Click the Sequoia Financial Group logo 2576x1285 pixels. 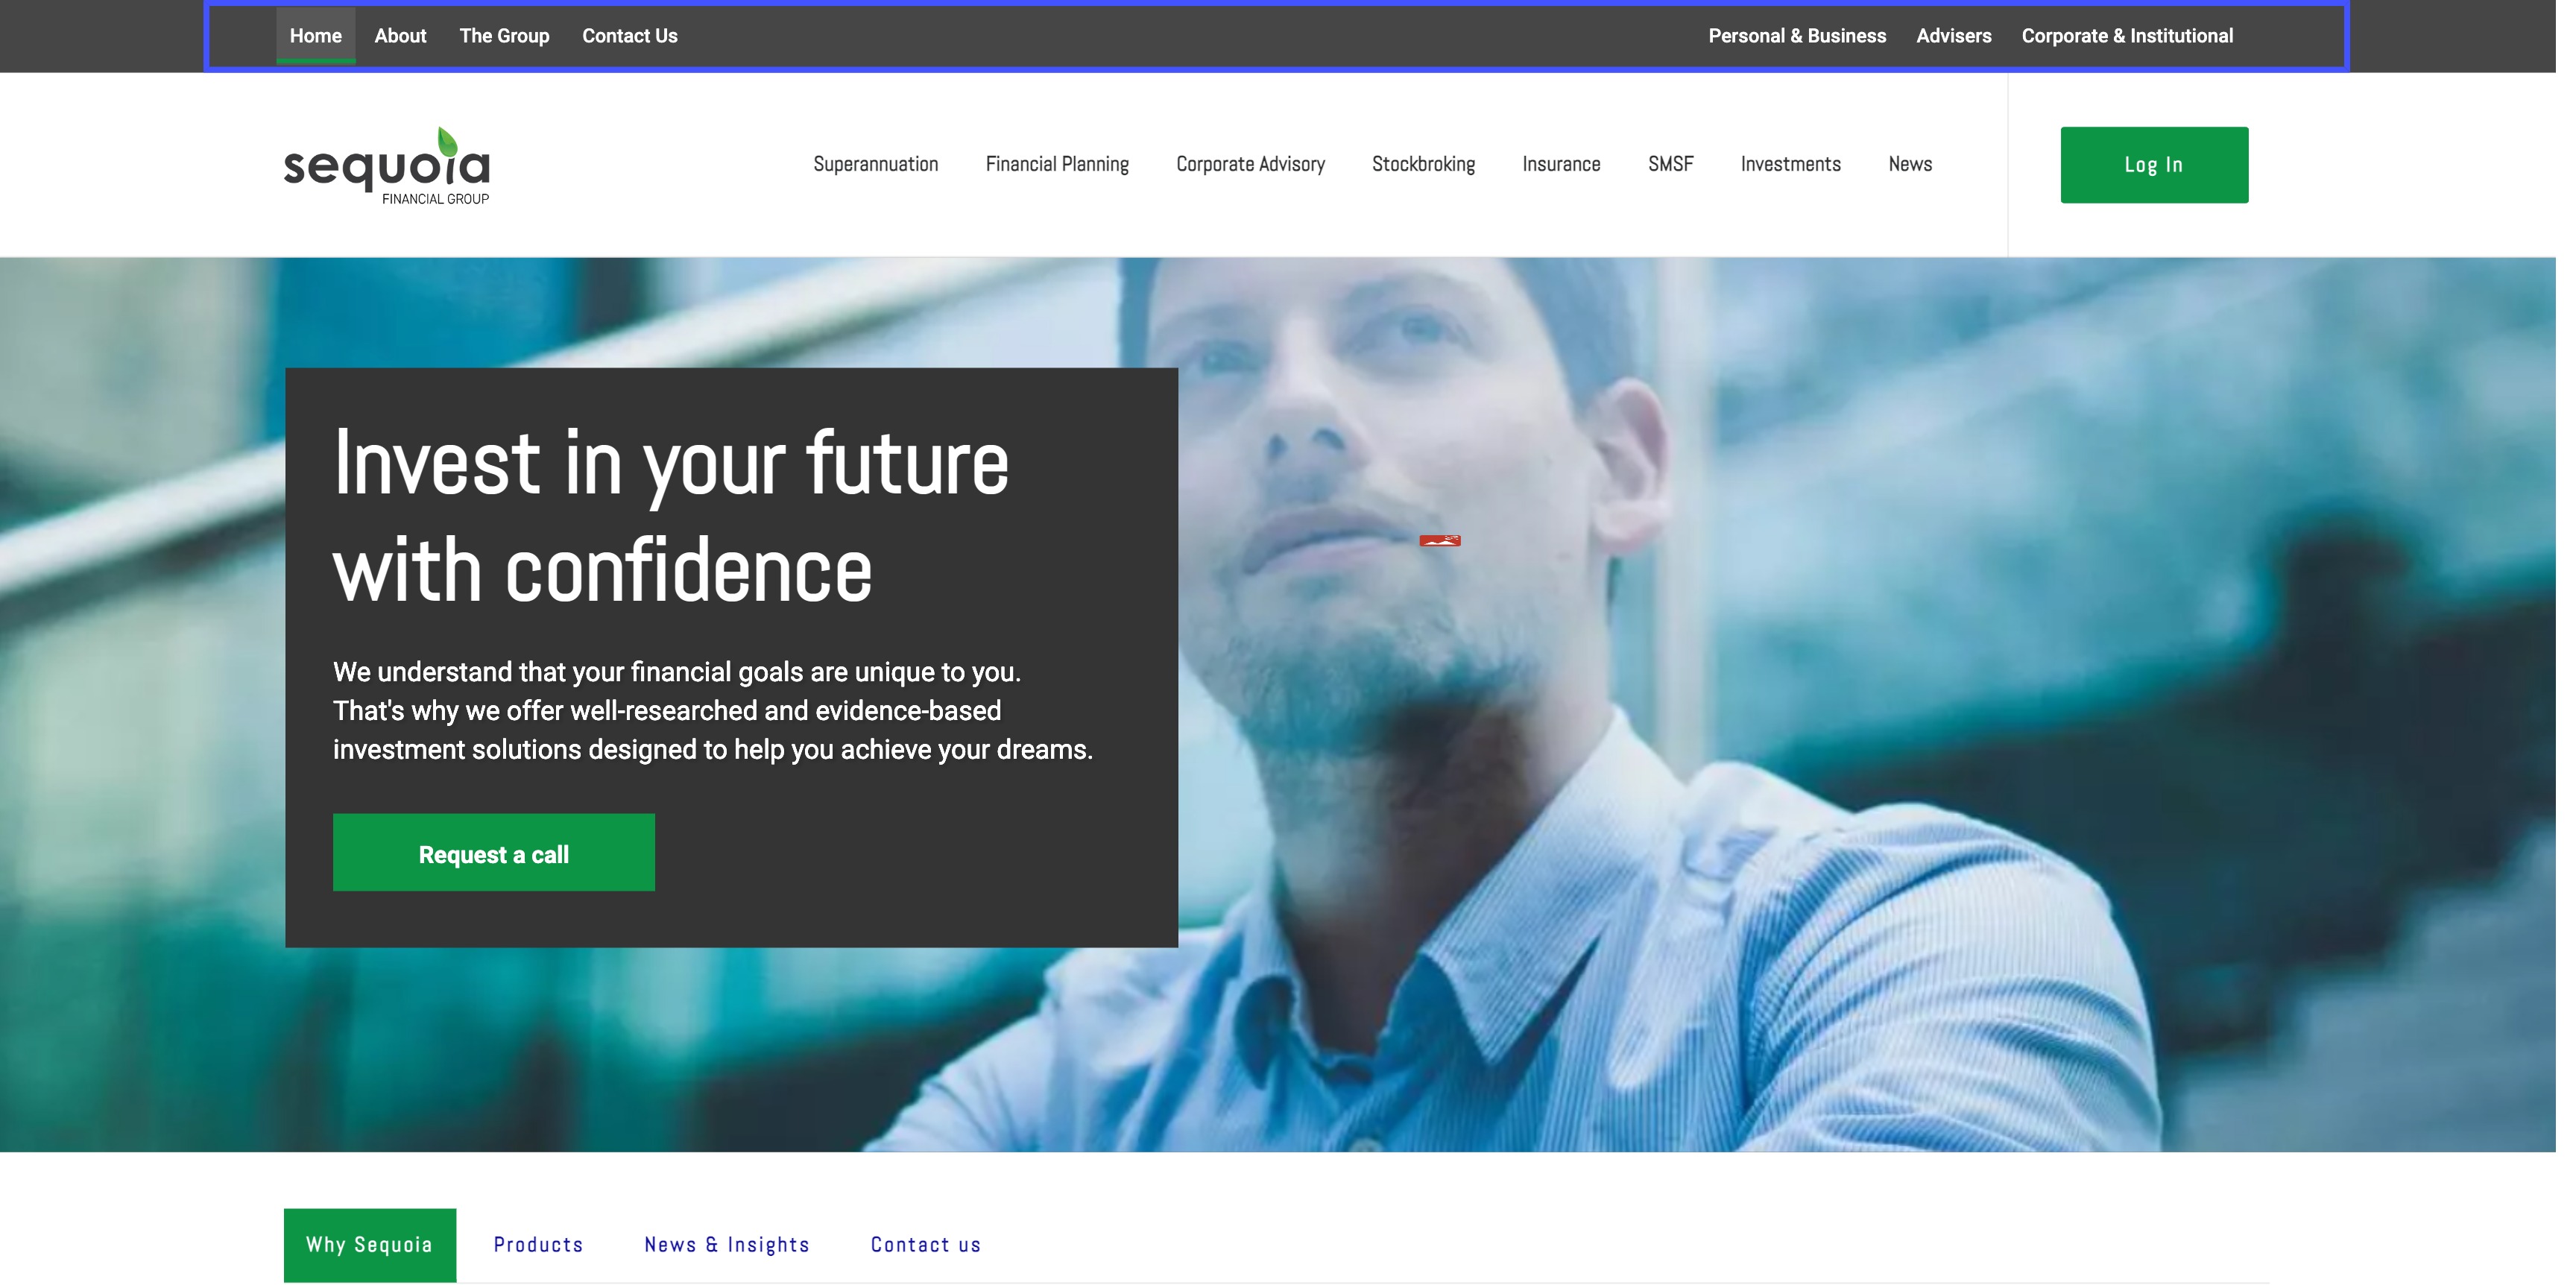click(387, 166)
